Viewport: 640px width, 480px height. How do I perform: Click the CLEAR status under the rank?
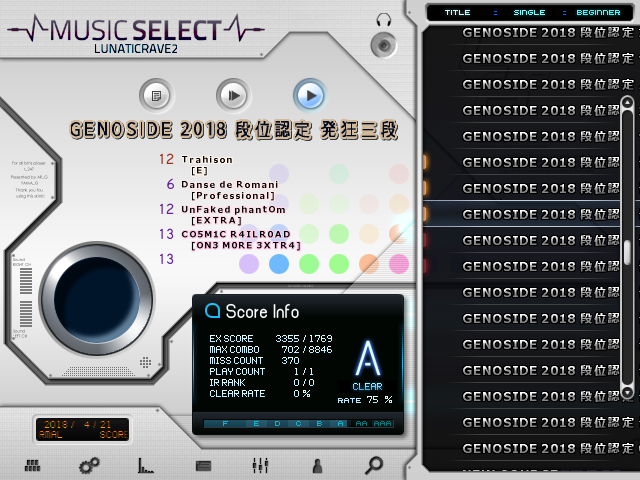(367, 387)
